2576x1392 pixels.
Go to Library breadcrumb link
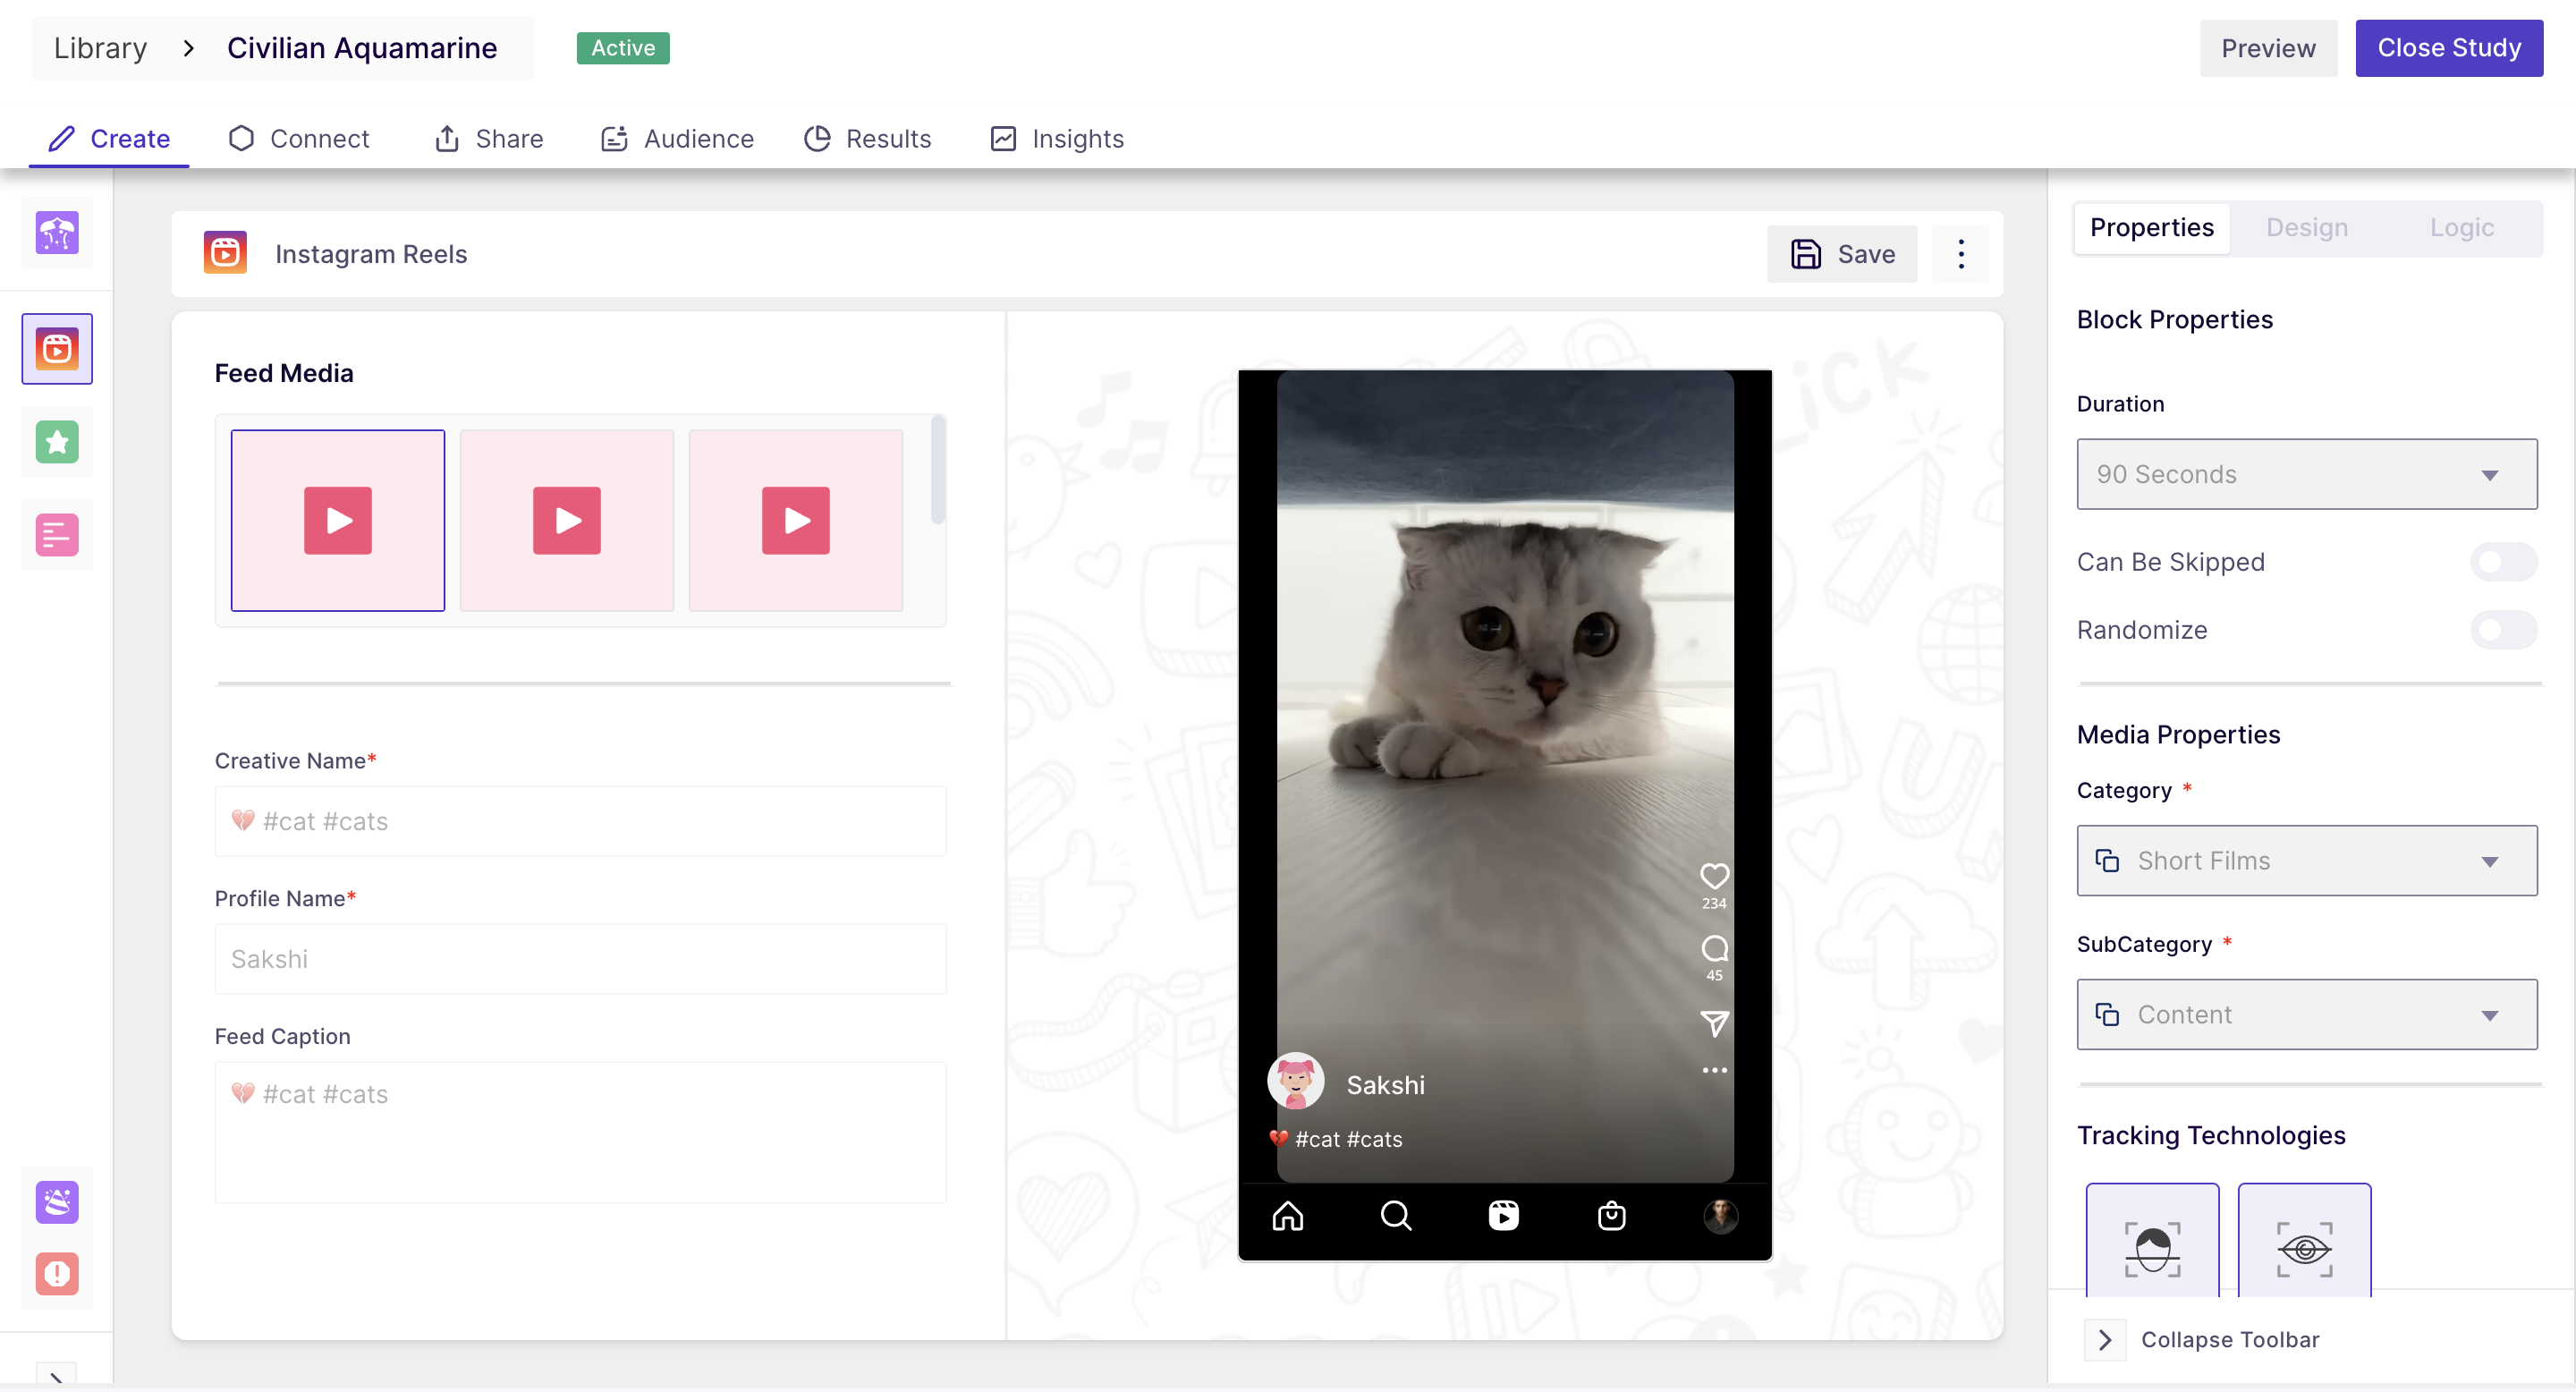coord(100,48)
